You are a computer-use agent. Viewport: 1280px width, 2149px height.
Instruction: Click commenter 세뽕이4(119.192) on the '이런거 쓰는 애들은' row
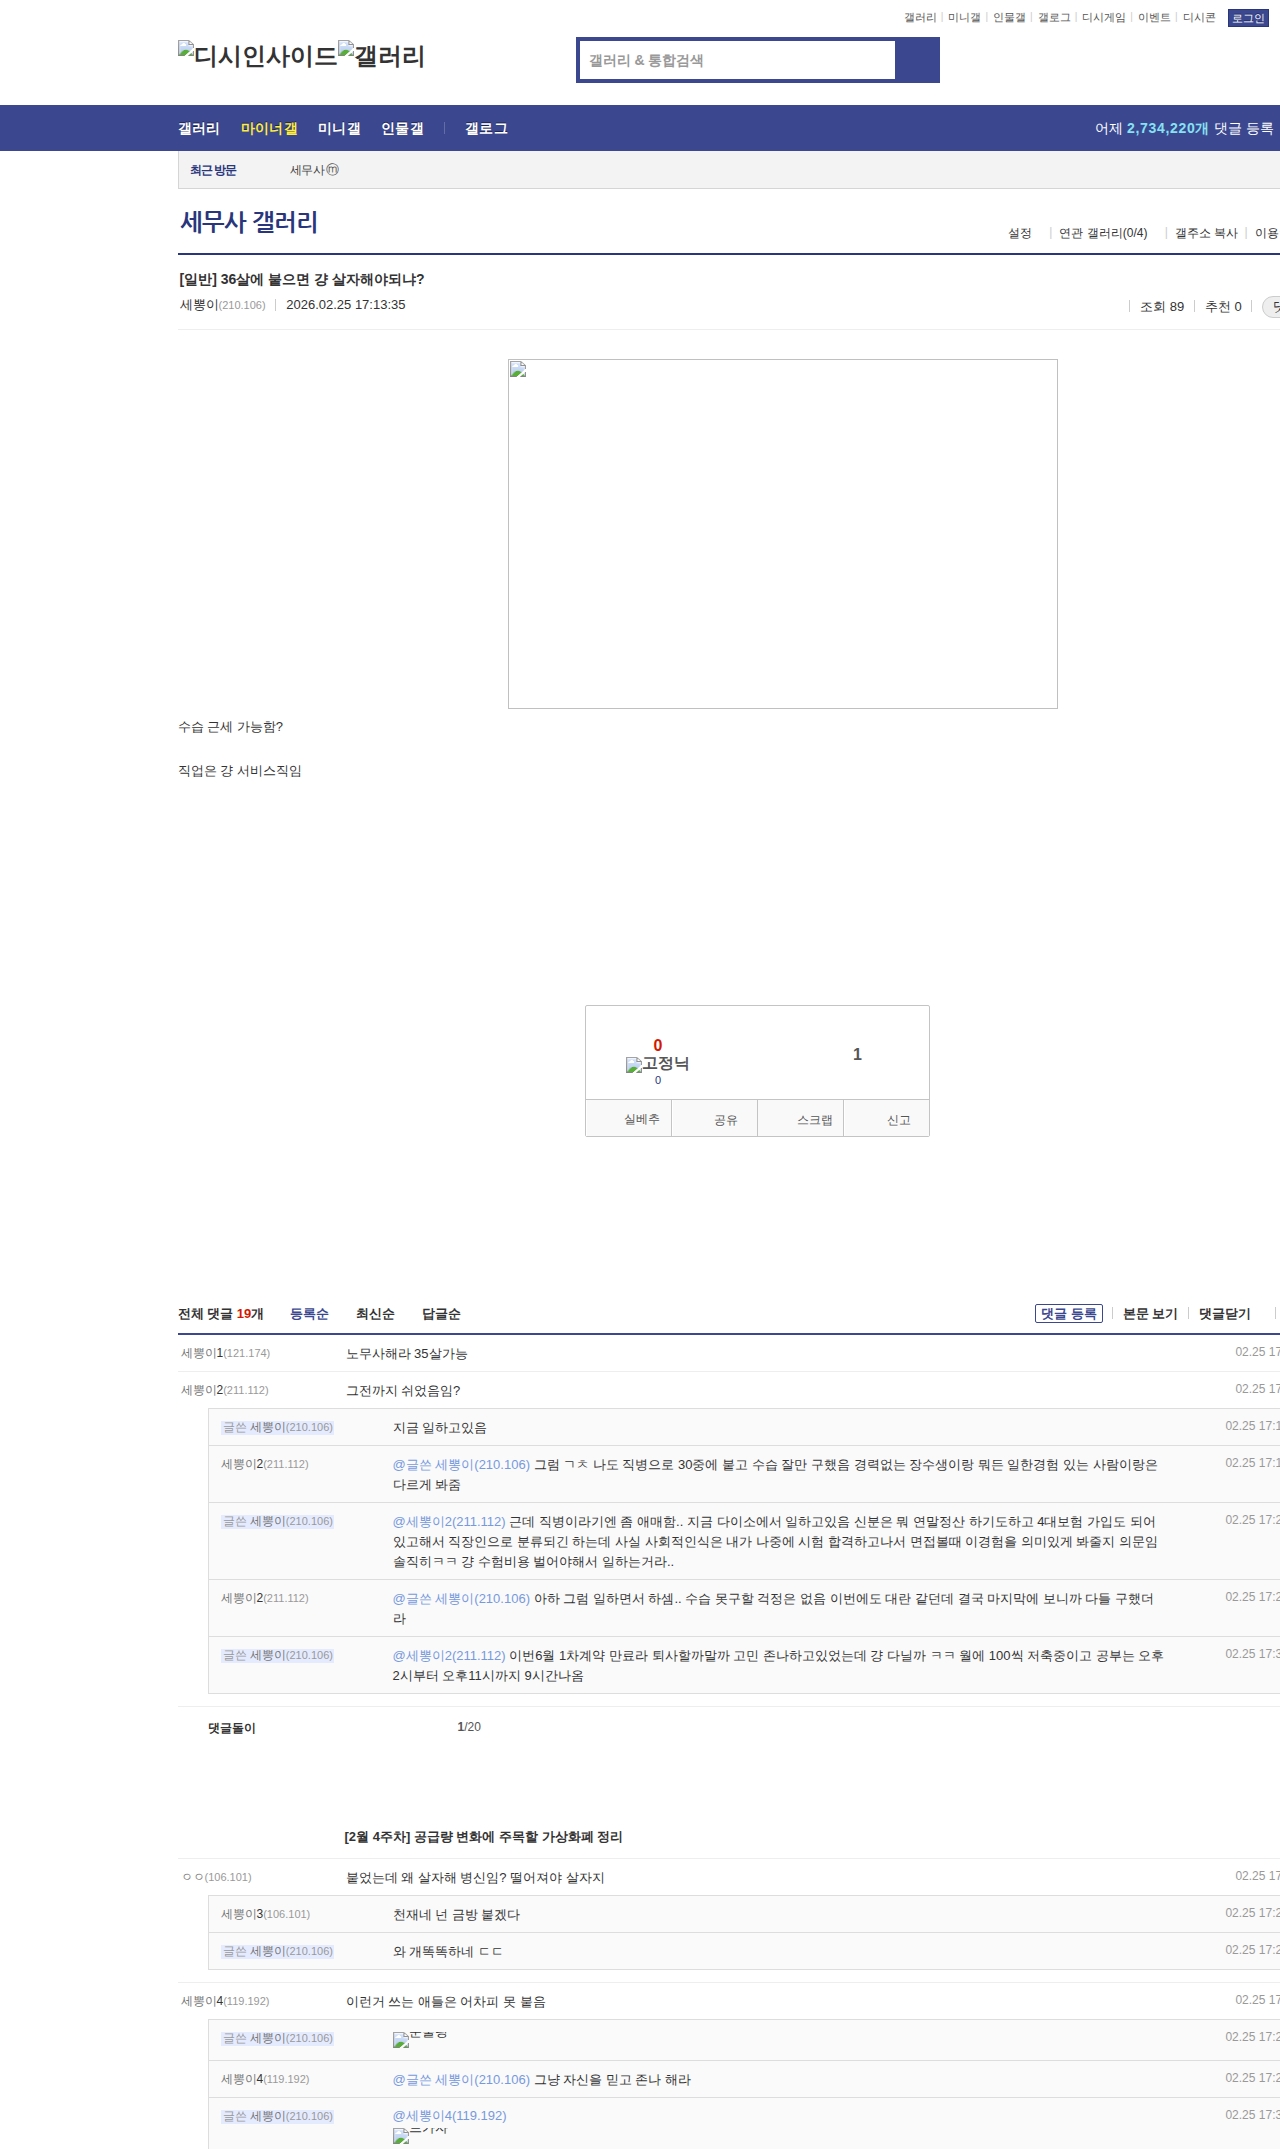tap(225, 2001)
